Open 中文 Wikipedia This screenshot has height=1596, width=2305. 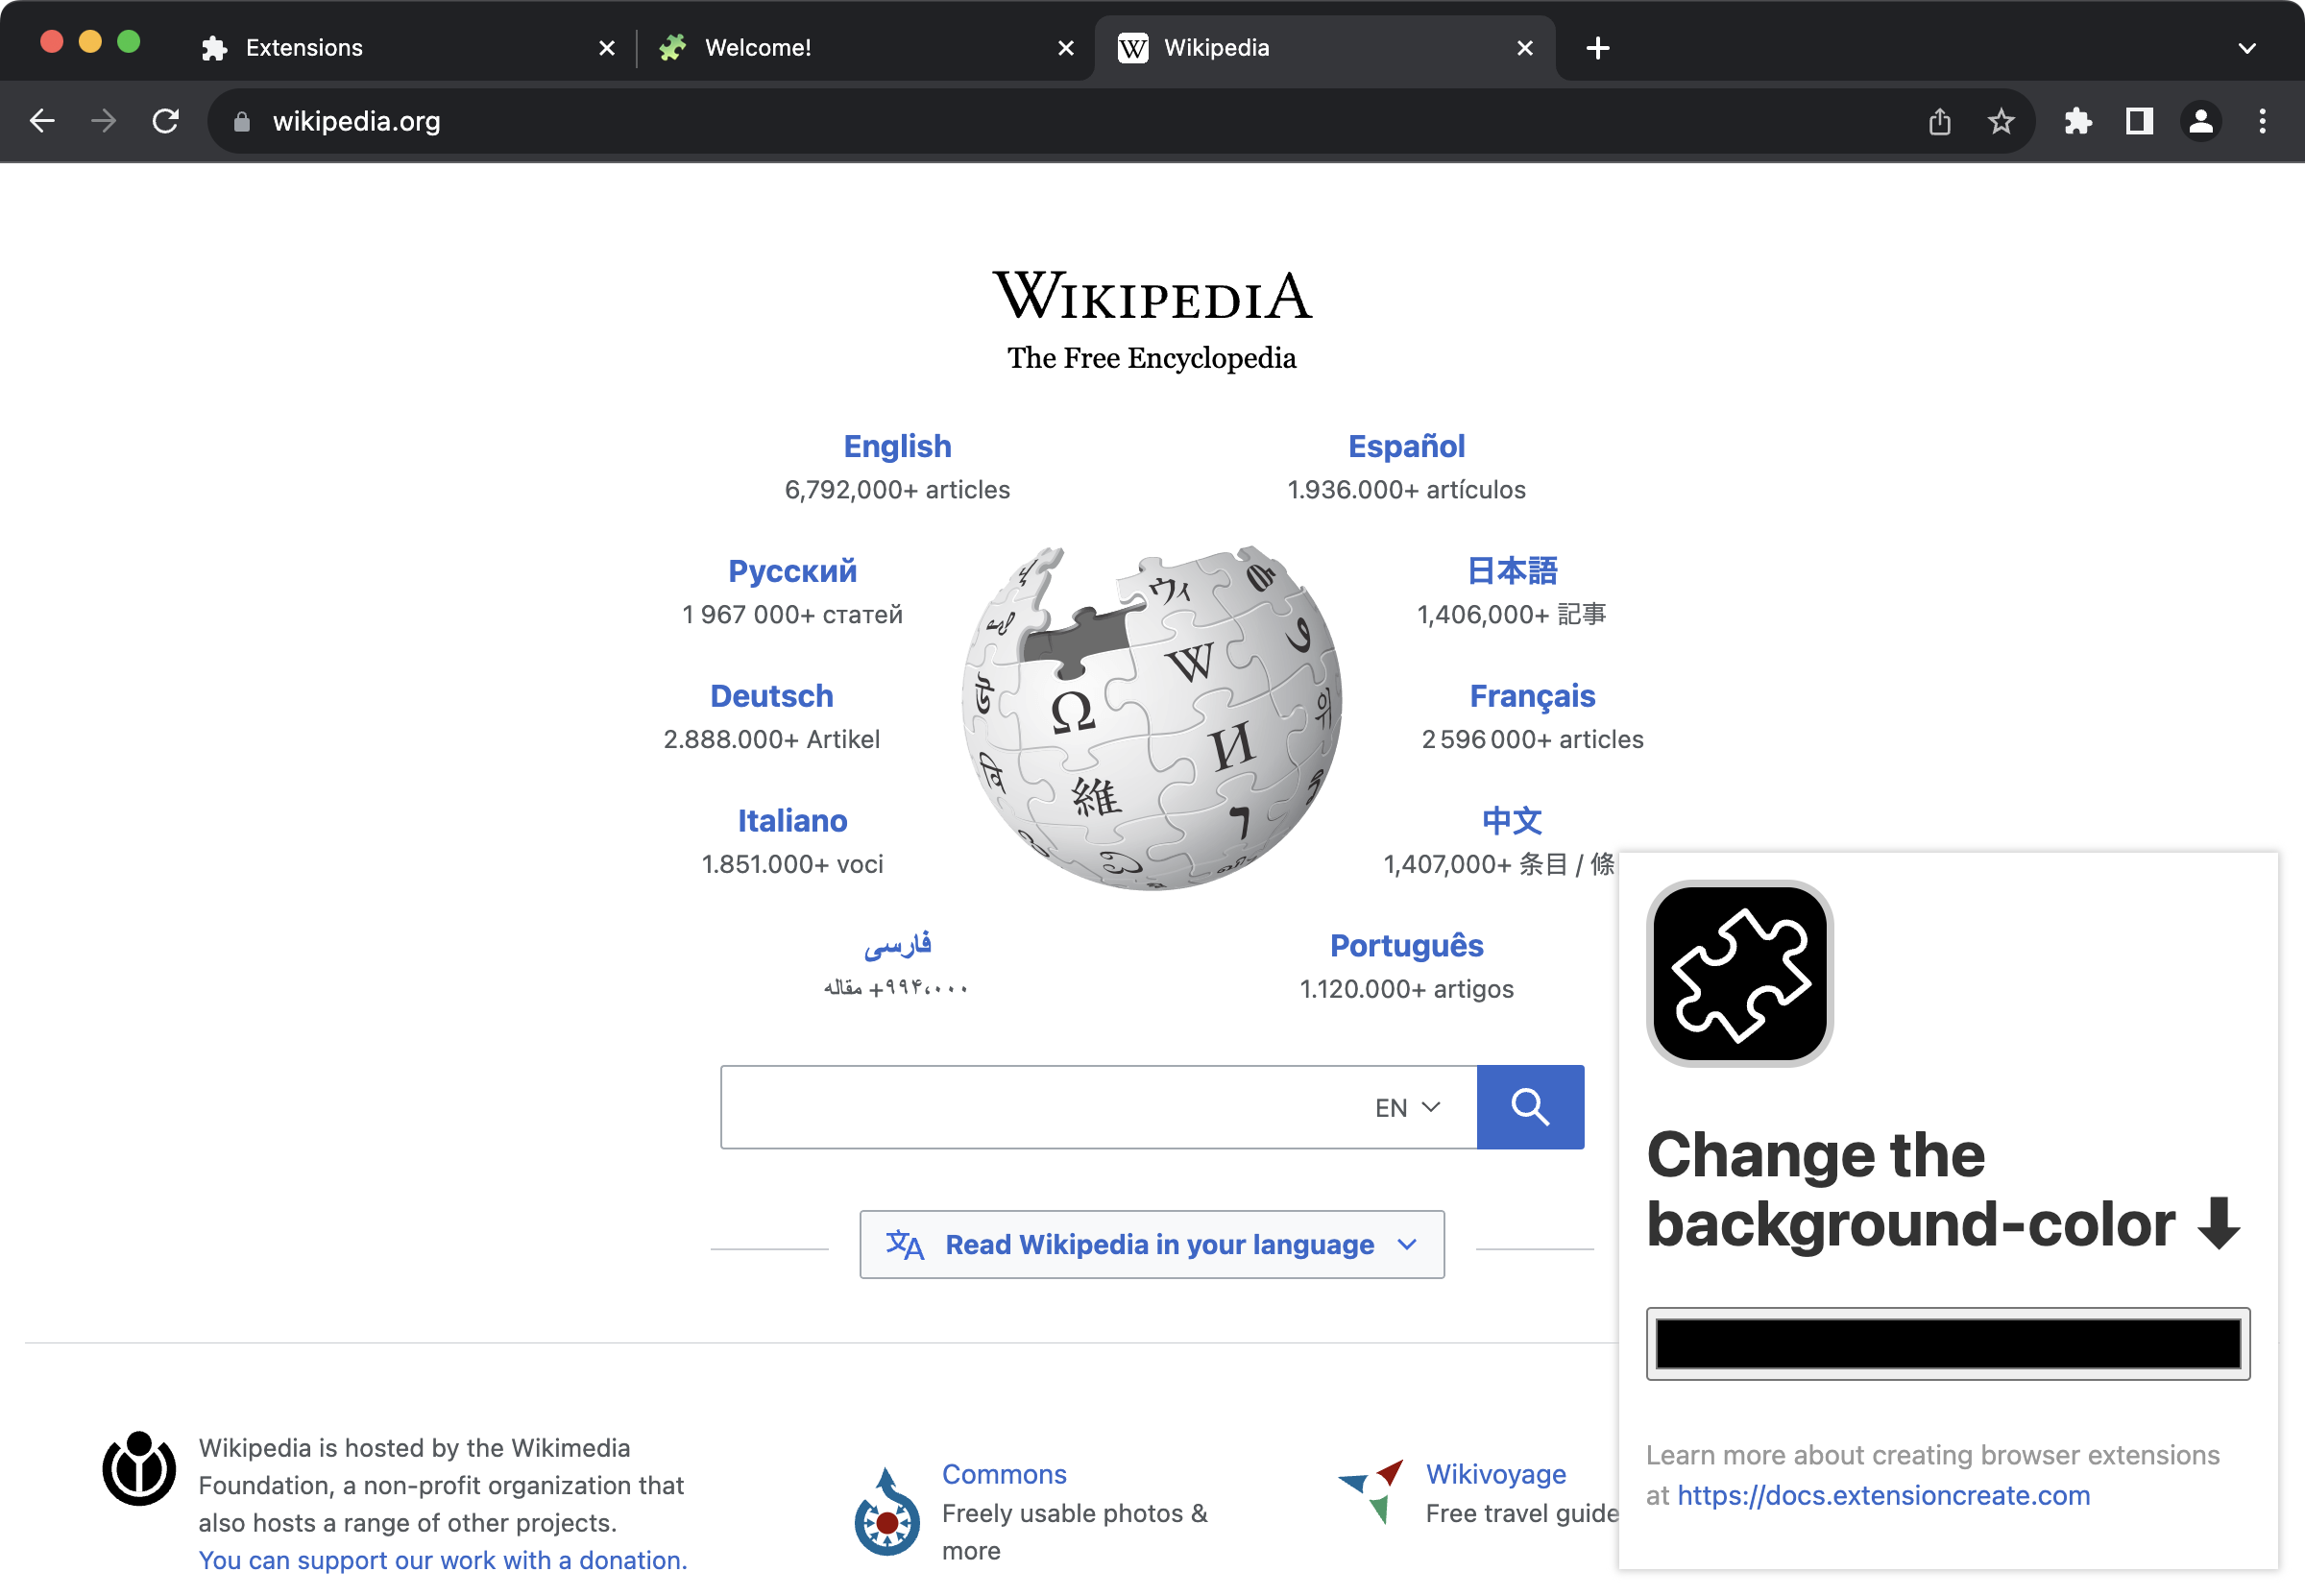click(1512, 821)
